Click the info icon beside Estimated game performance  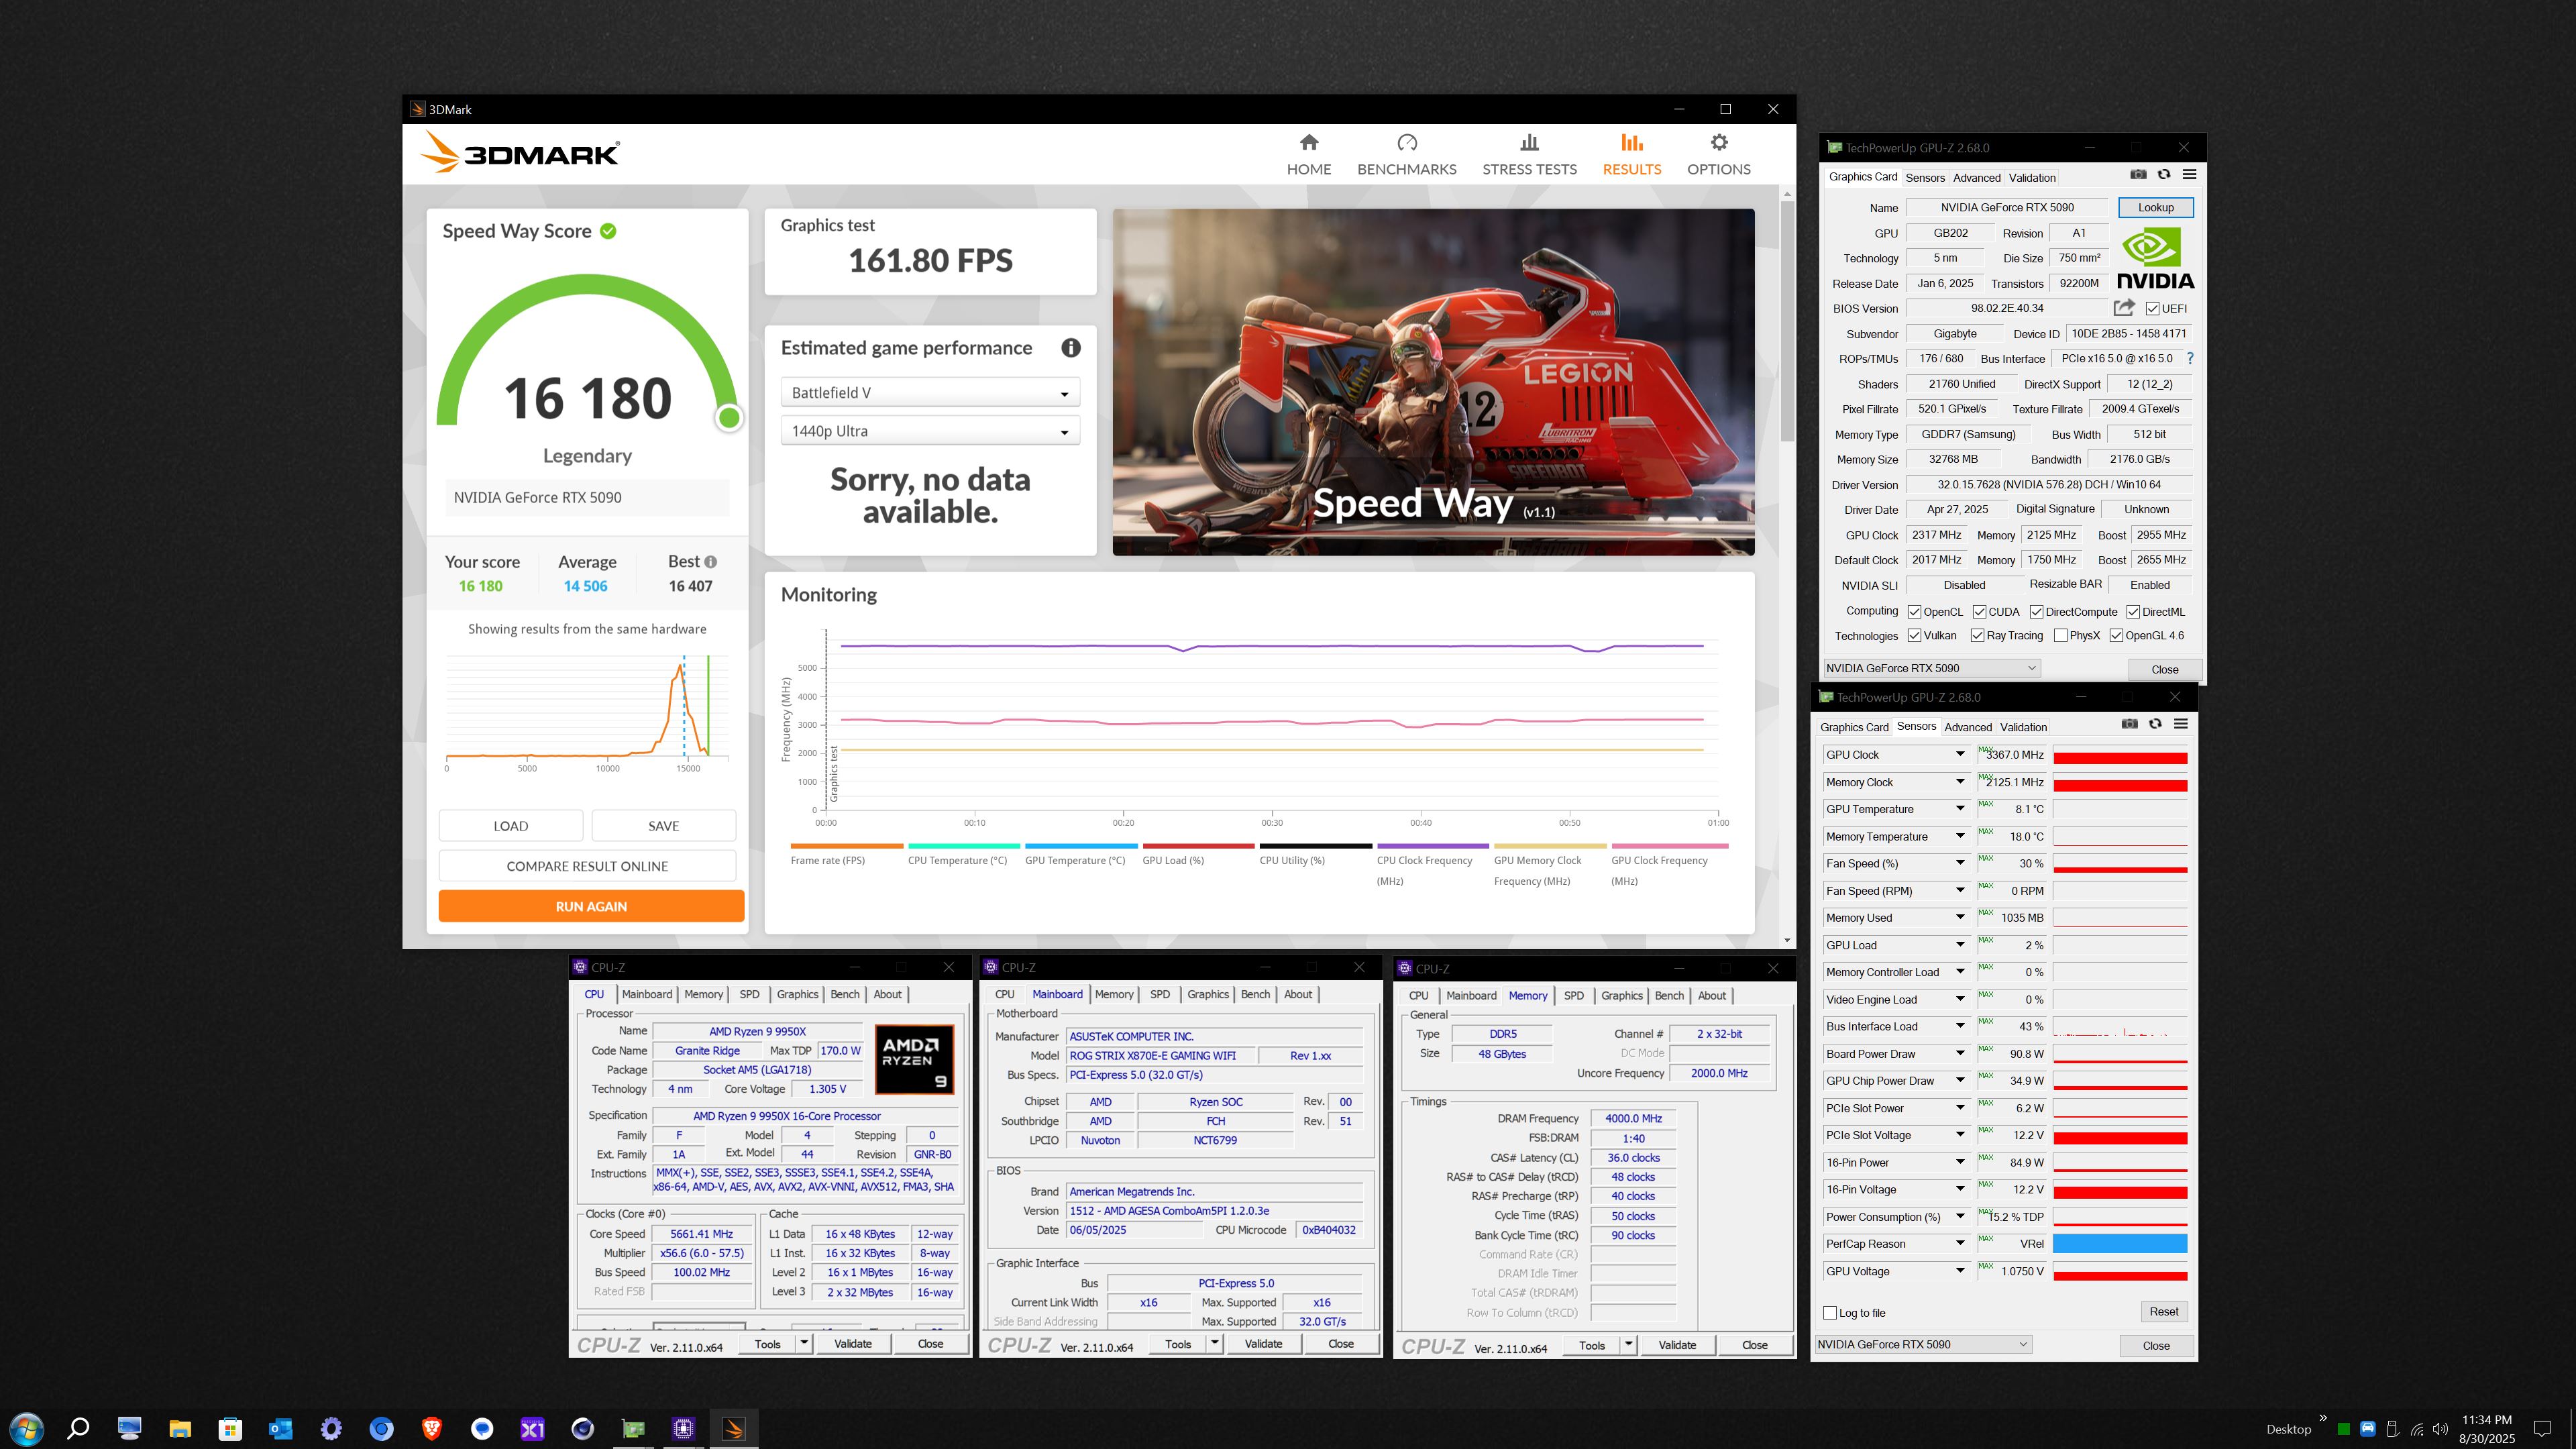click(x=1070, y=348)
